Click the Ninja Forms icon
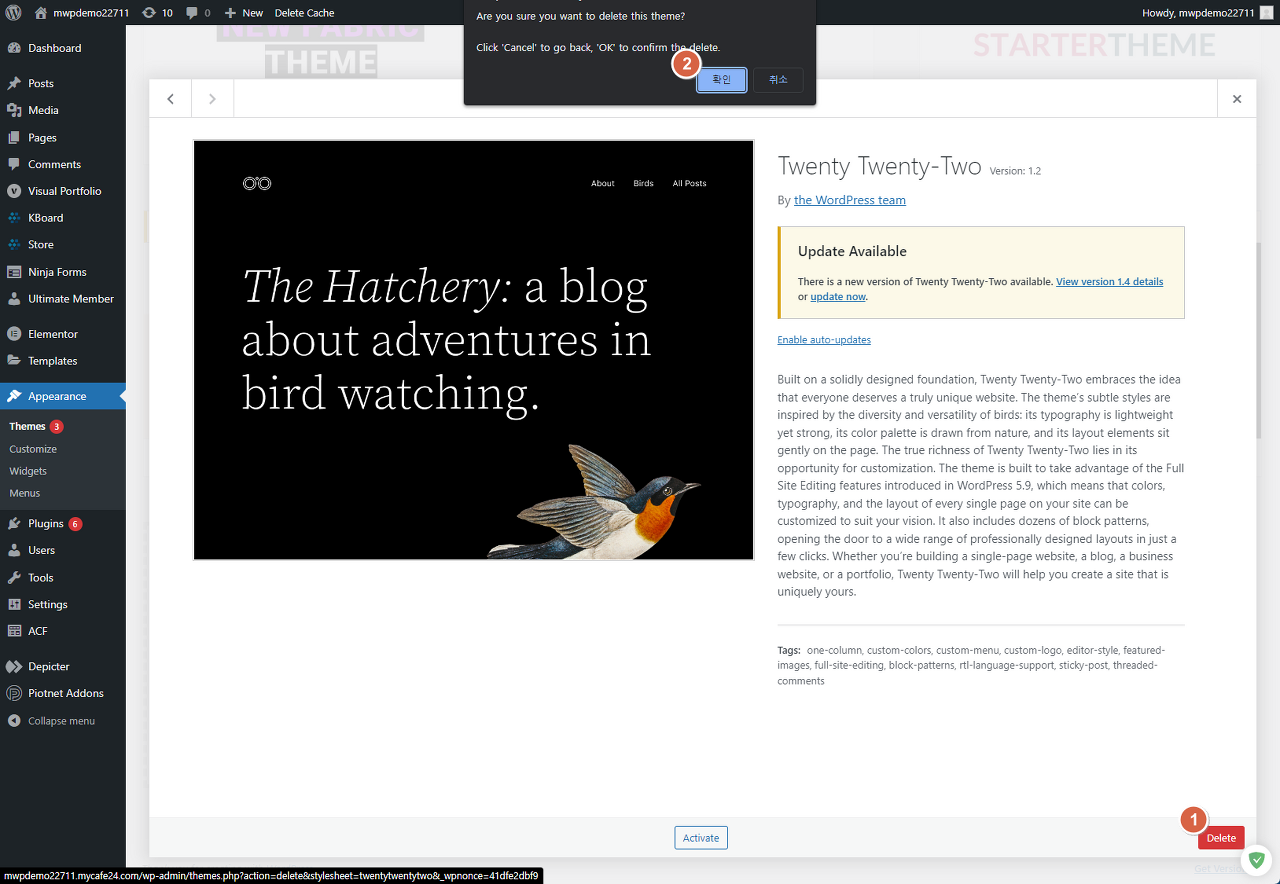 tap(14, 272)
